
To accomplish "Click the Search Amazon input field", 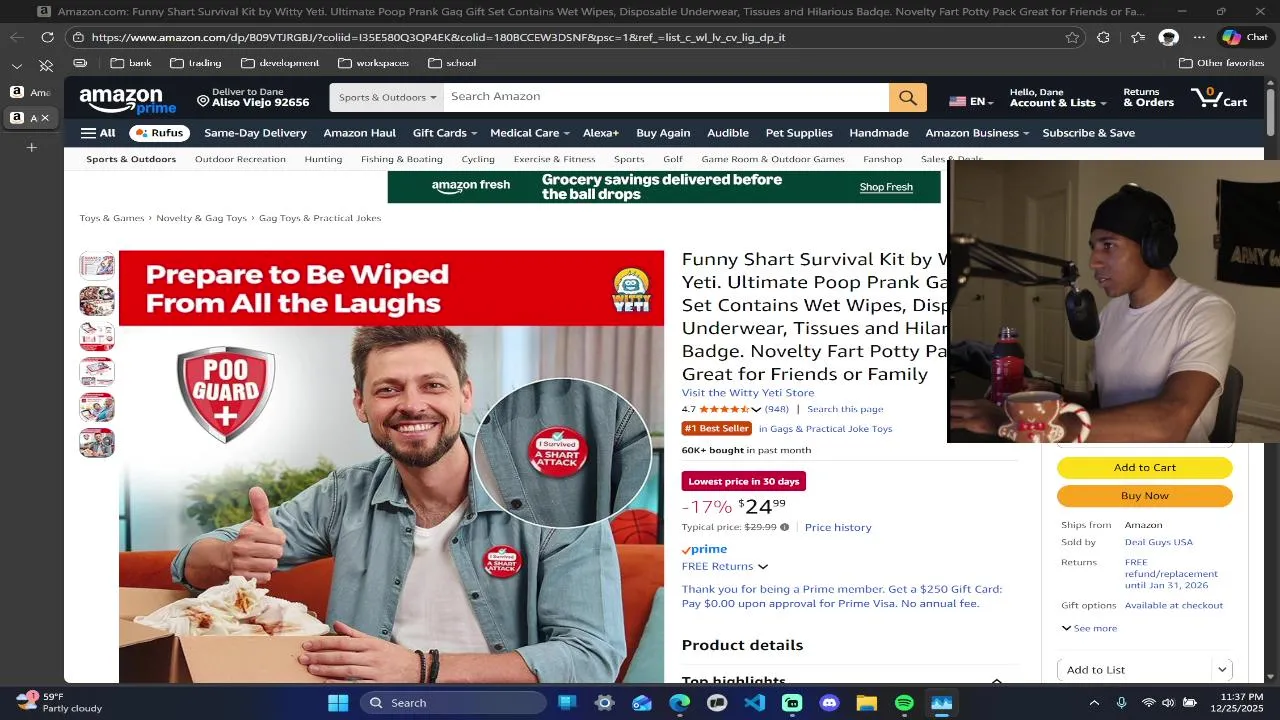I will [x=666, y=97].
